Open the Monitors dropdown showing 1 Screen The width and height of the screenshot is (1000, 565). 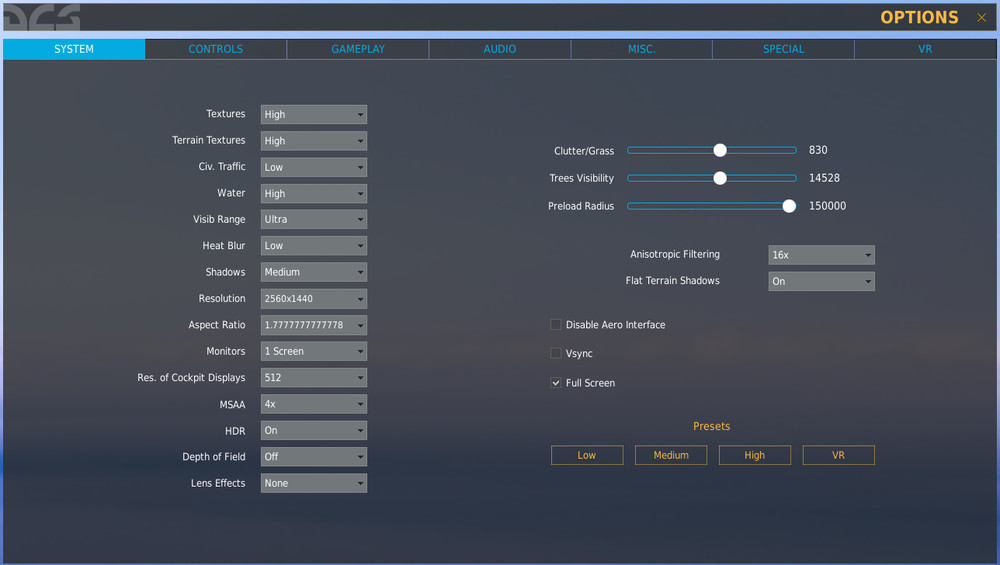314,351
